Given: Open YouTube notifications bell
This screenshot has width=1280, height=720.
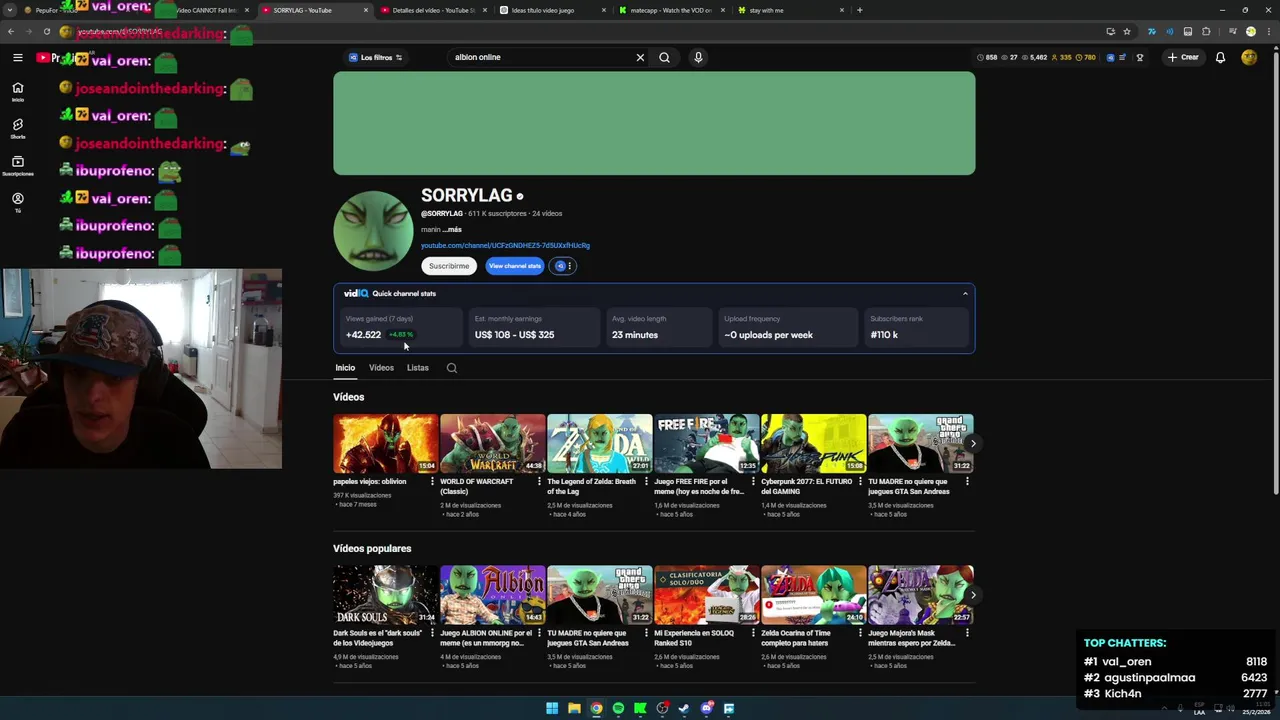Looking at the screenshot, I should pos(1220,57).
